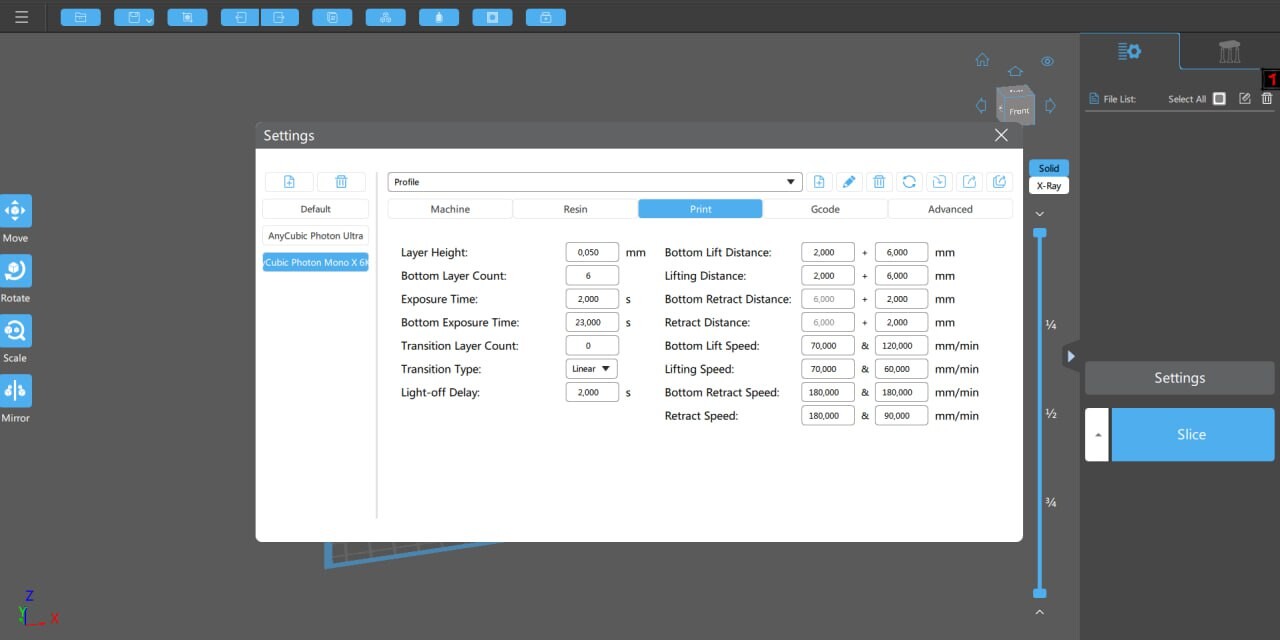1280x640 pixels.
Task: Delete selected printer with trash icon
Action: (341, 182)
